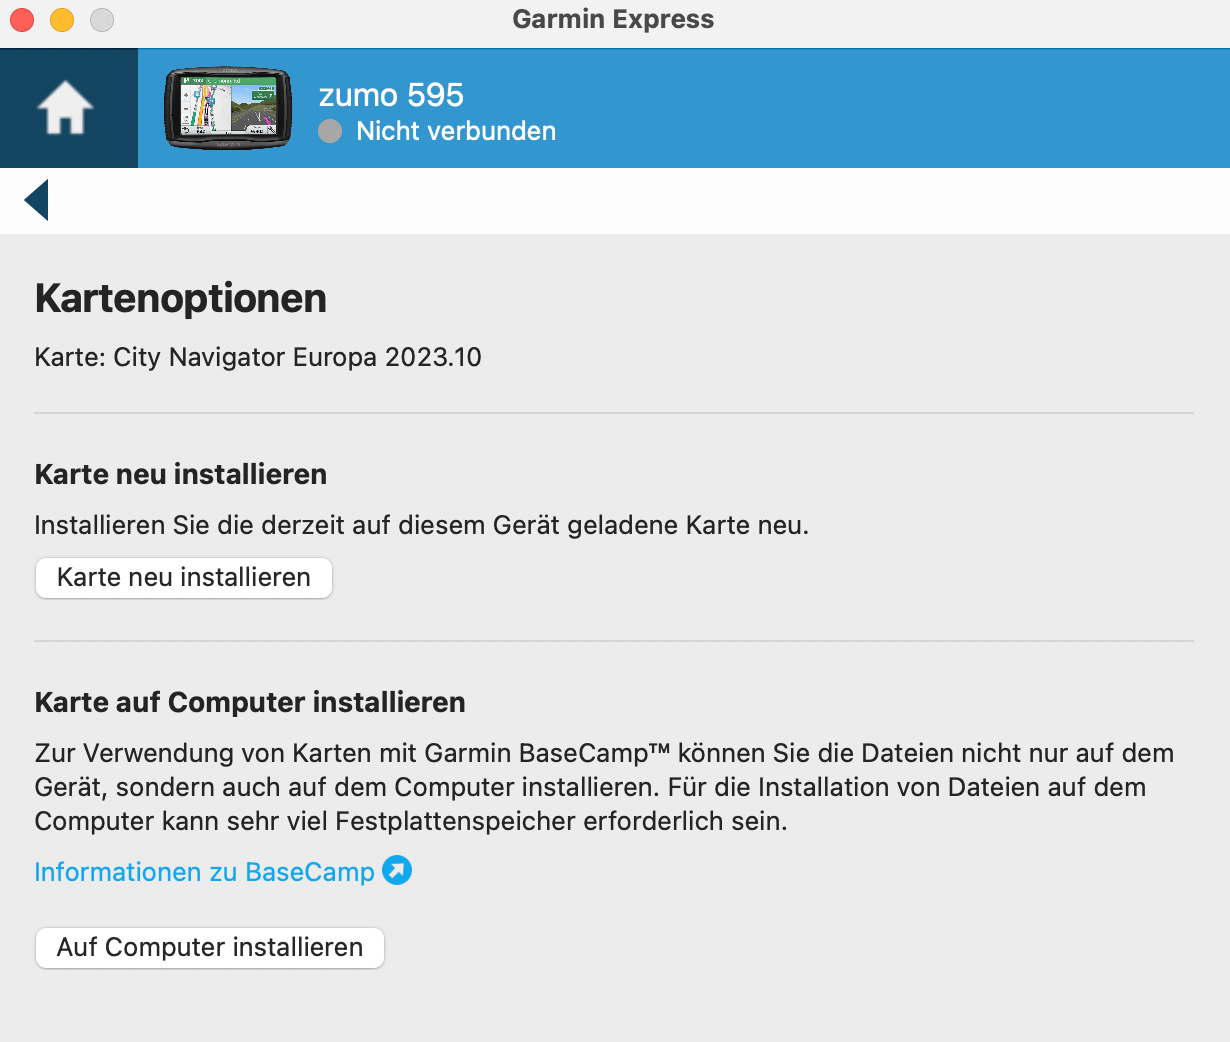The image size is (1230, 1042).
Task: Click the 'Installieren Sie die derzeit' description text
Action: [421, 525]
